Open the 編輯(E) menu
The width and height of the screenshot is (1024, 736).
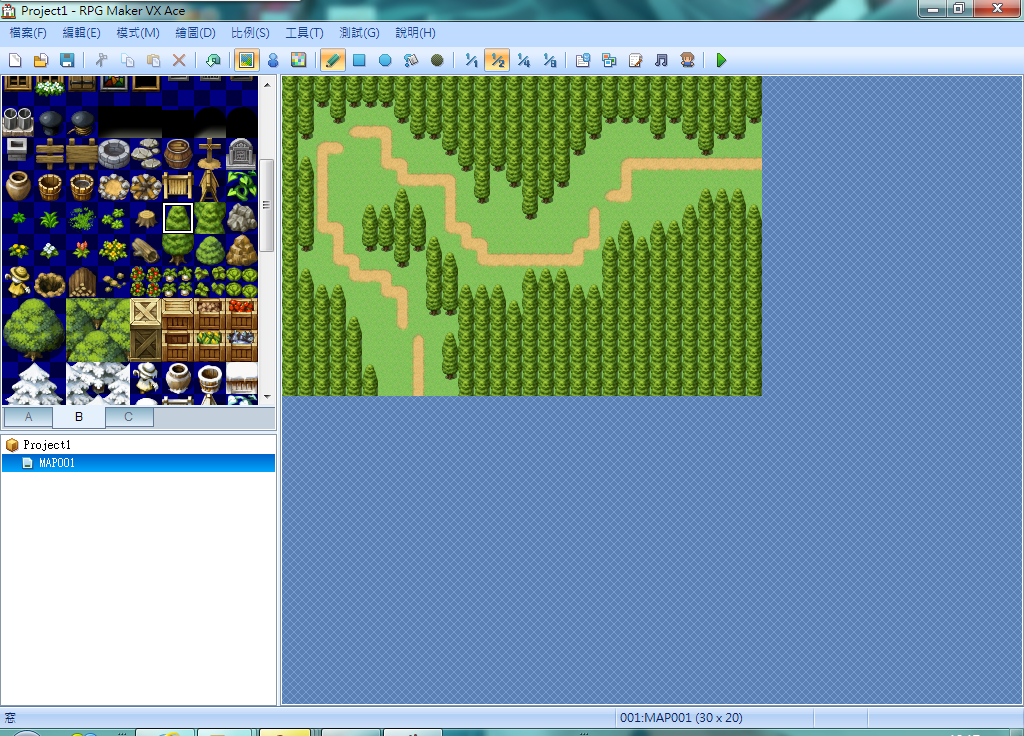pos(82,33)
